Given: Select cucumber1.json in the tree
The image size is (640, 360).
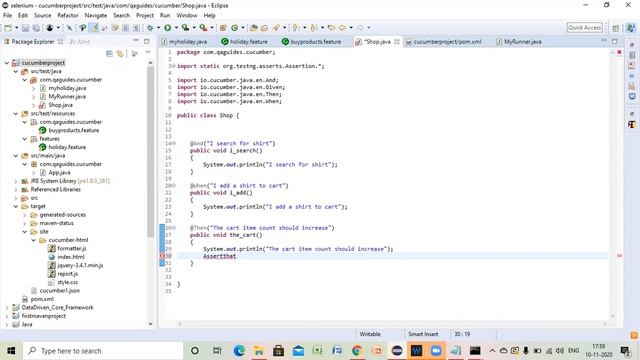Looking at the screenshot, I should tap(59, 291).
